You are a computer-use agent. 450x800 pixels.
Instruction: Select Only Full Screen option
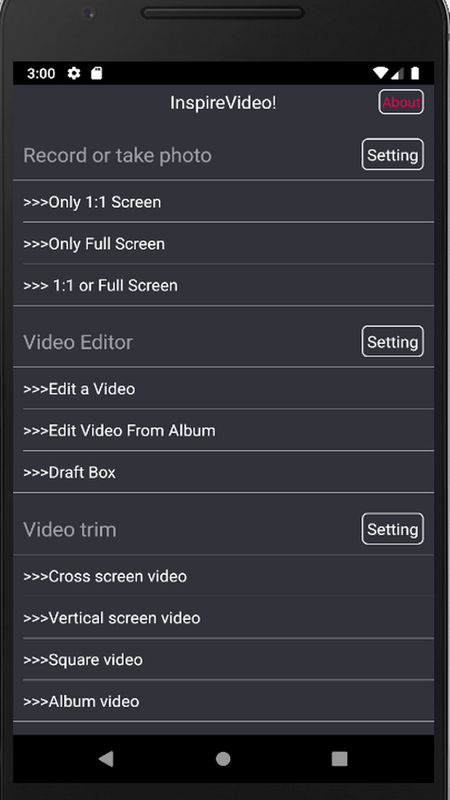coord(223,243)
